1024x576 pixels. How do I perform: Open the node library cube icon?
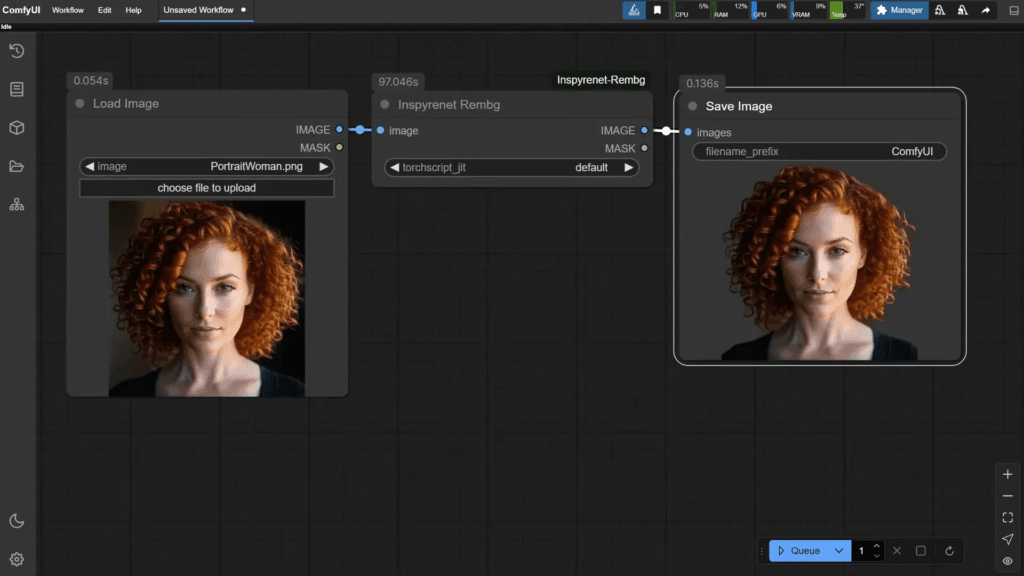17,128
